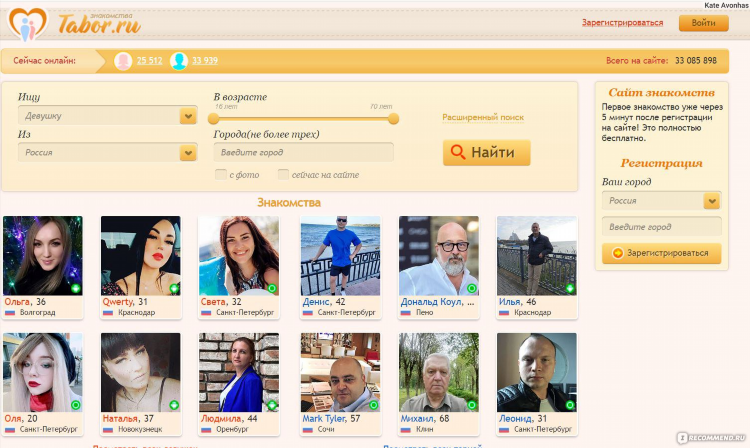Open Света's profile photo
750x448 pixels.
pyautogui.click(x=239, y=255)
